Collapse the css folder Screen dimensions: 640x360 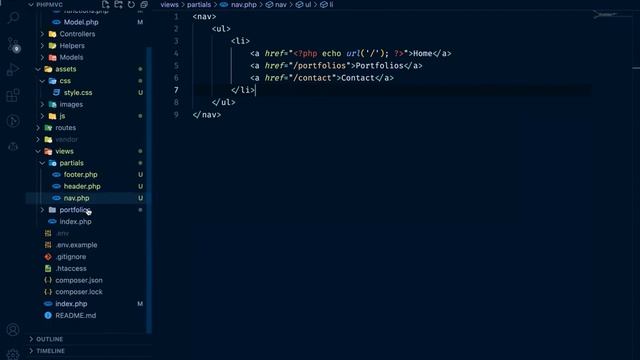[42, 81]
